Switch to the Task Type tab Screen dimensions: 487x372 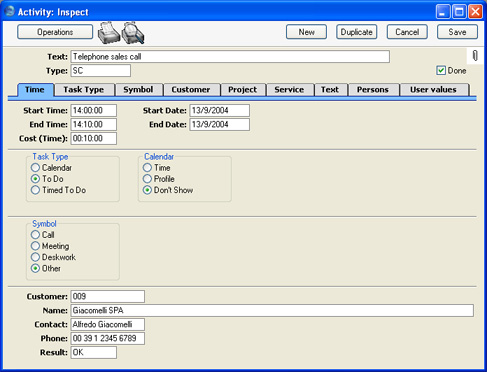[x=84, y=90]
